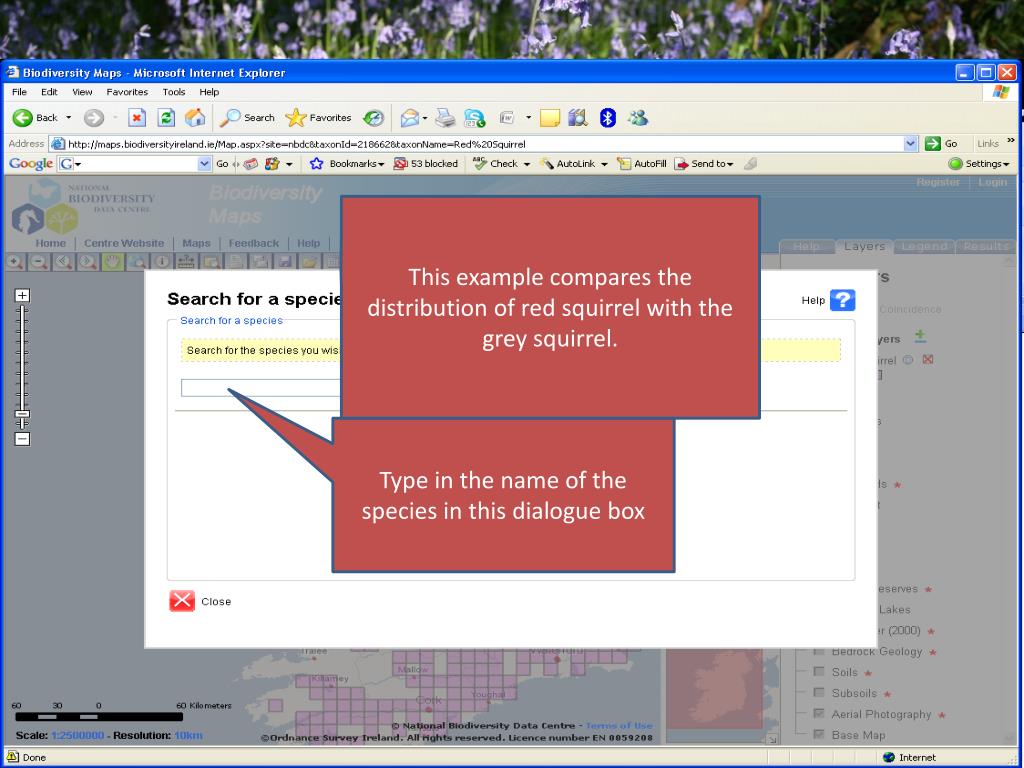Open the Favorites menu
The height and width of the screenshot is (768, 1024).
(127, 92)
